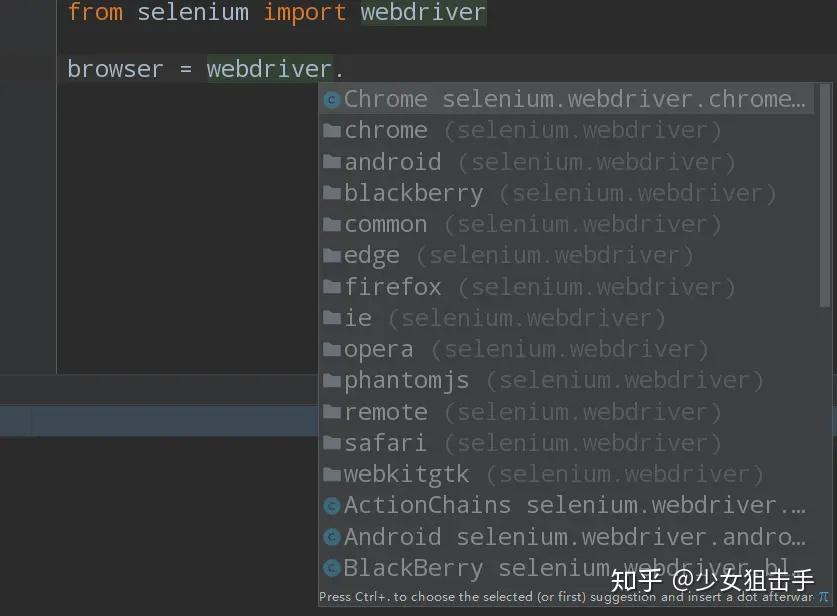Click class icon beside ActionChains suggestion
Image resolution: width=837 pixels, height=616 pixels.
[332, 506]
